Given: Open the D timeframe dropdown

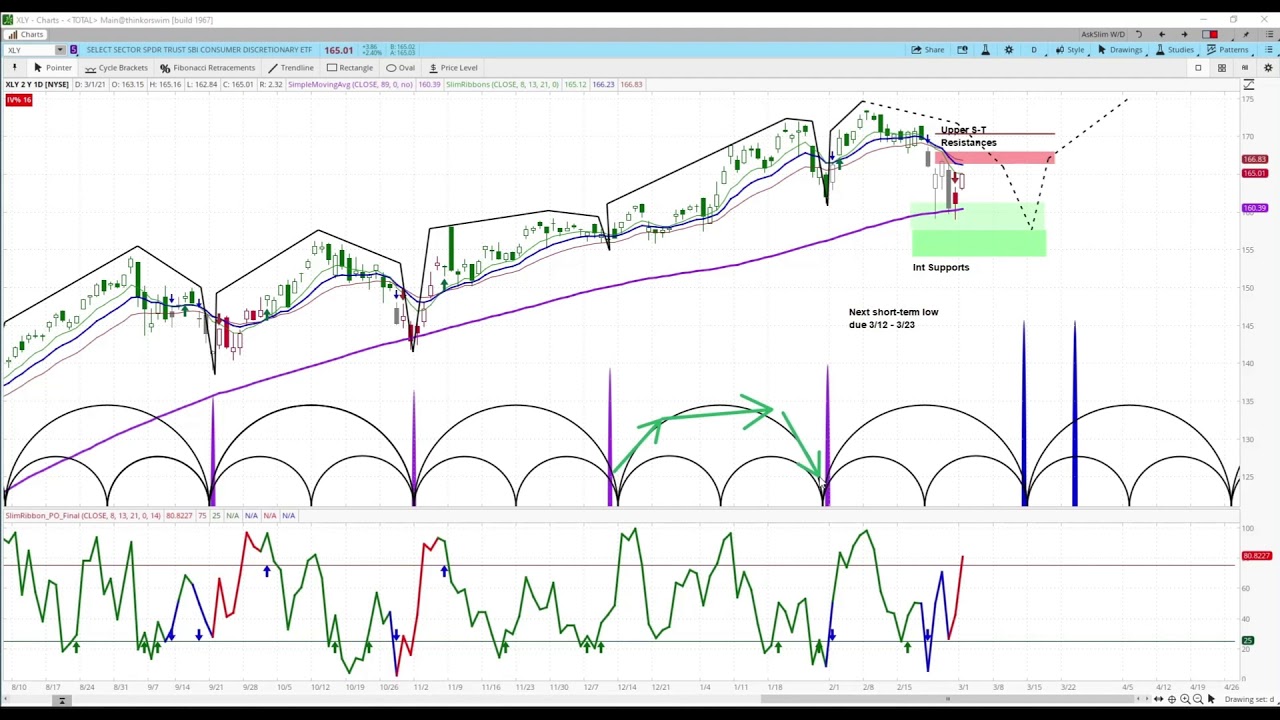Looking at the screenshot, I should (1034, 50).
